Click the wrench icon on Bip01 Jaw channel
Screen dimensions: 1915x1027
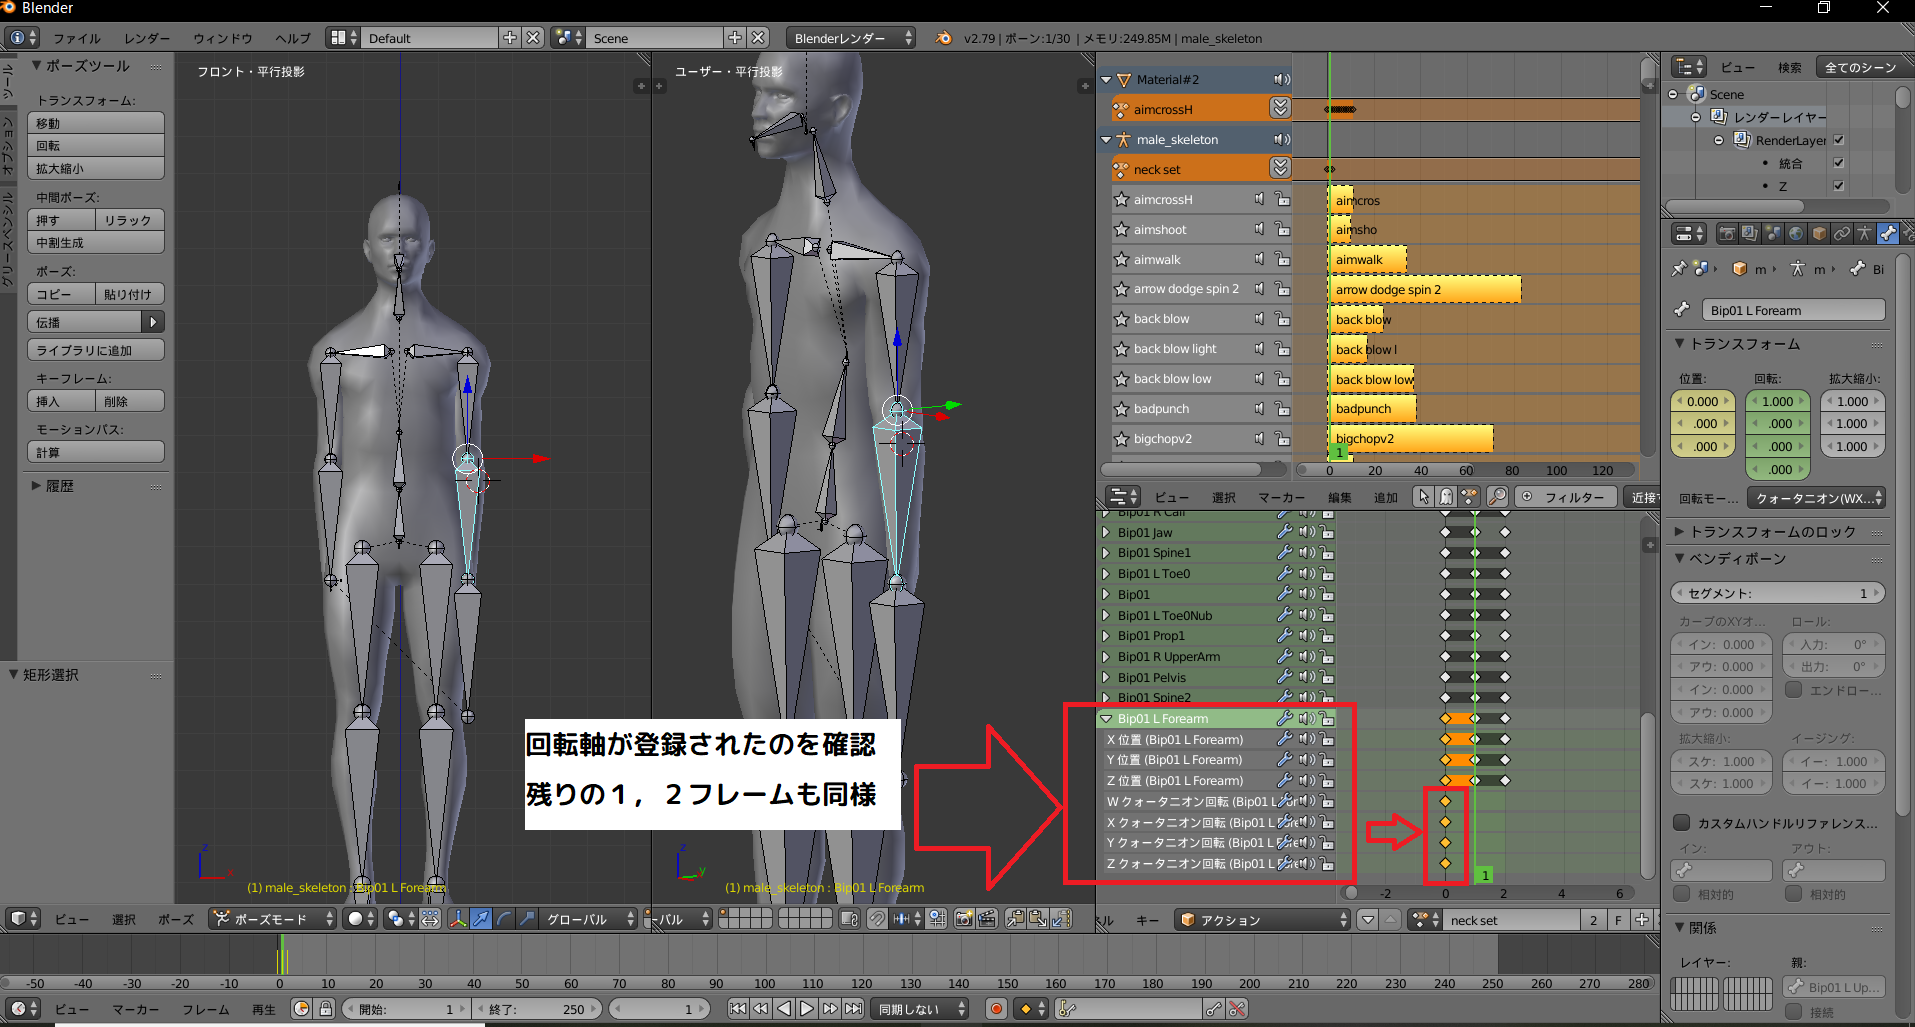[1285, 532]
